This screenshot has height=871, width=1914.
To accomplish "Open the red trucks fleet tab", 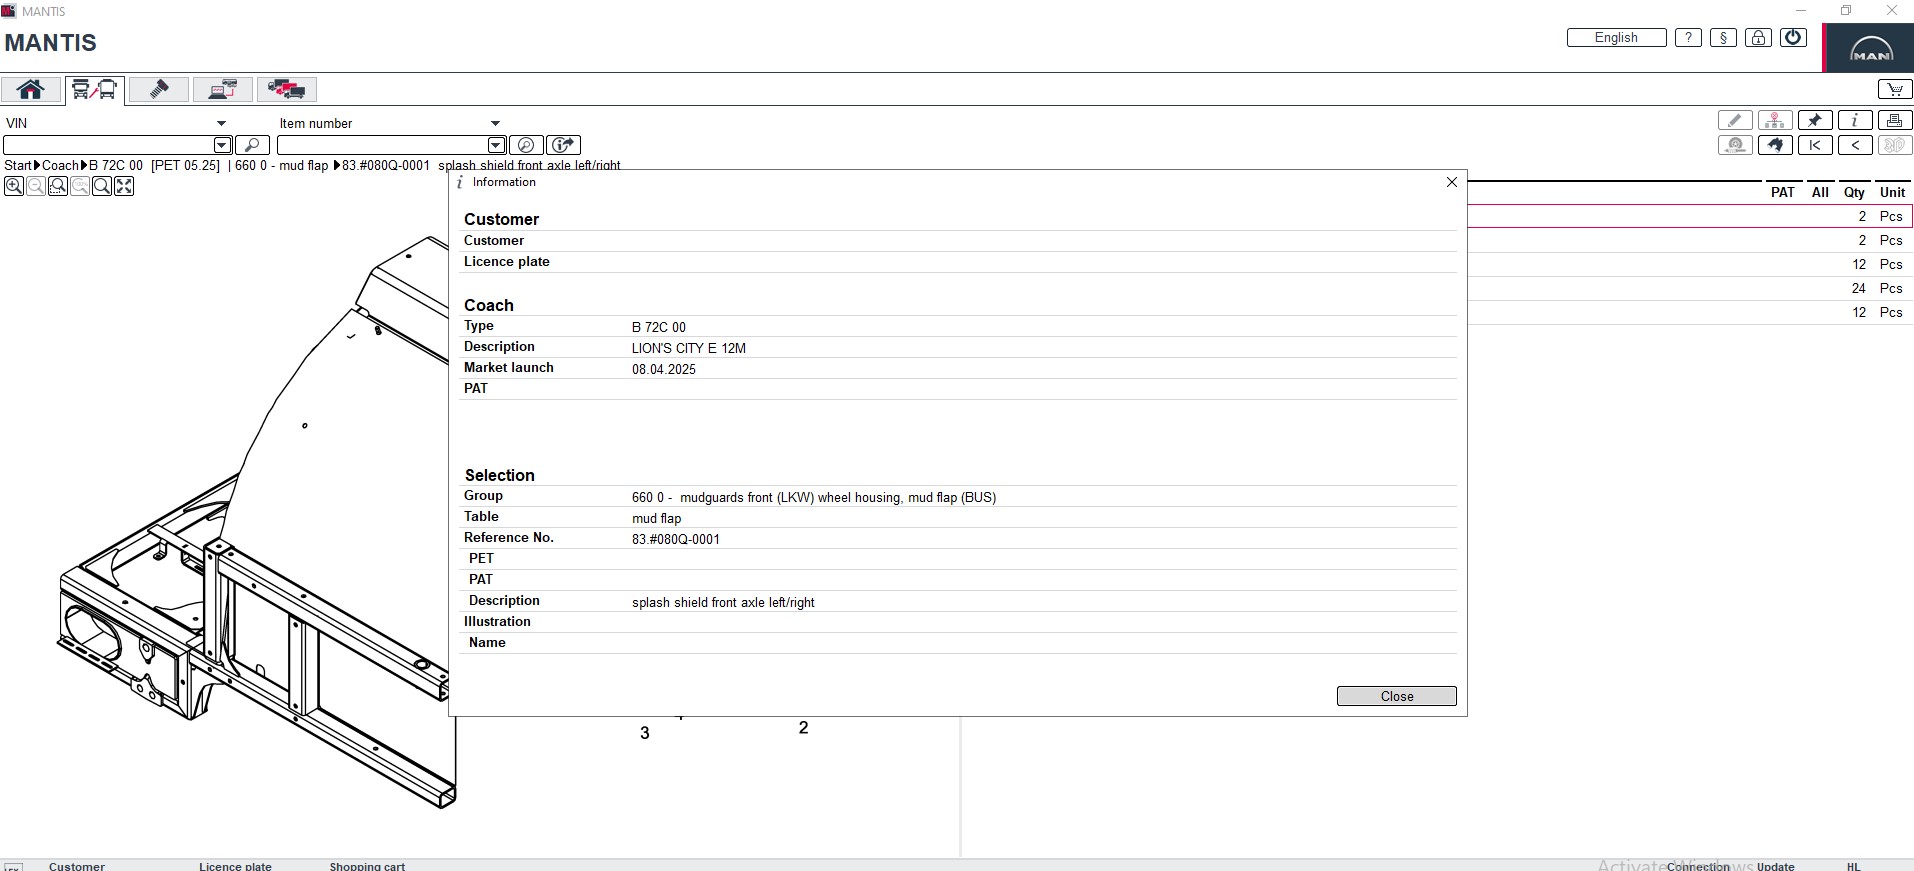I will click(x=286, y=90).
